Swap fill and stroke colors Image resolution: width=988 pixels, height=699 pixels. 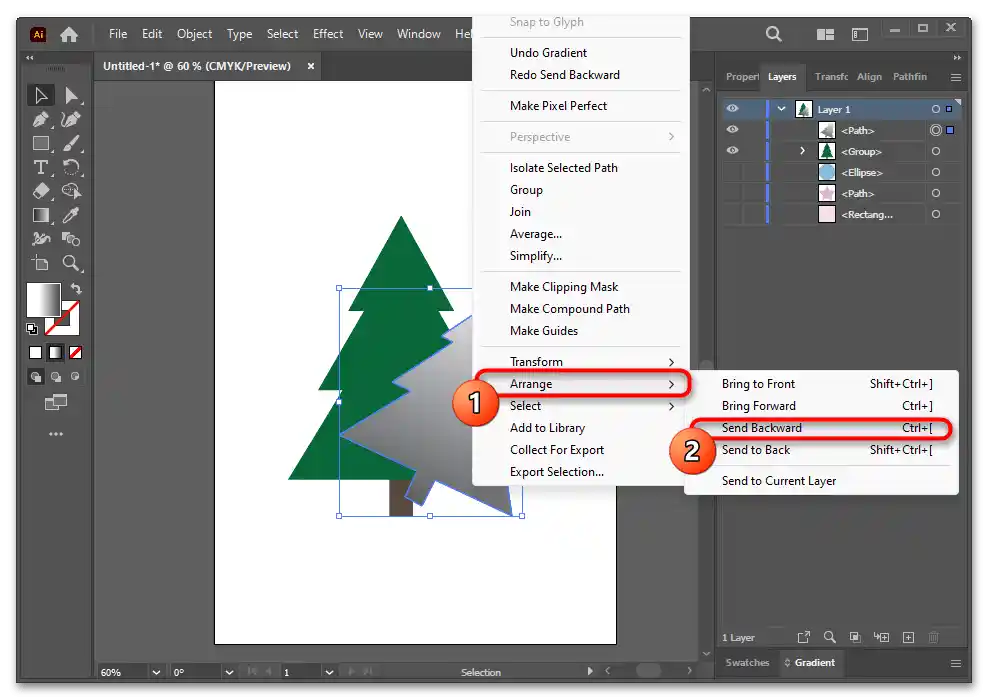click(76, 289)
